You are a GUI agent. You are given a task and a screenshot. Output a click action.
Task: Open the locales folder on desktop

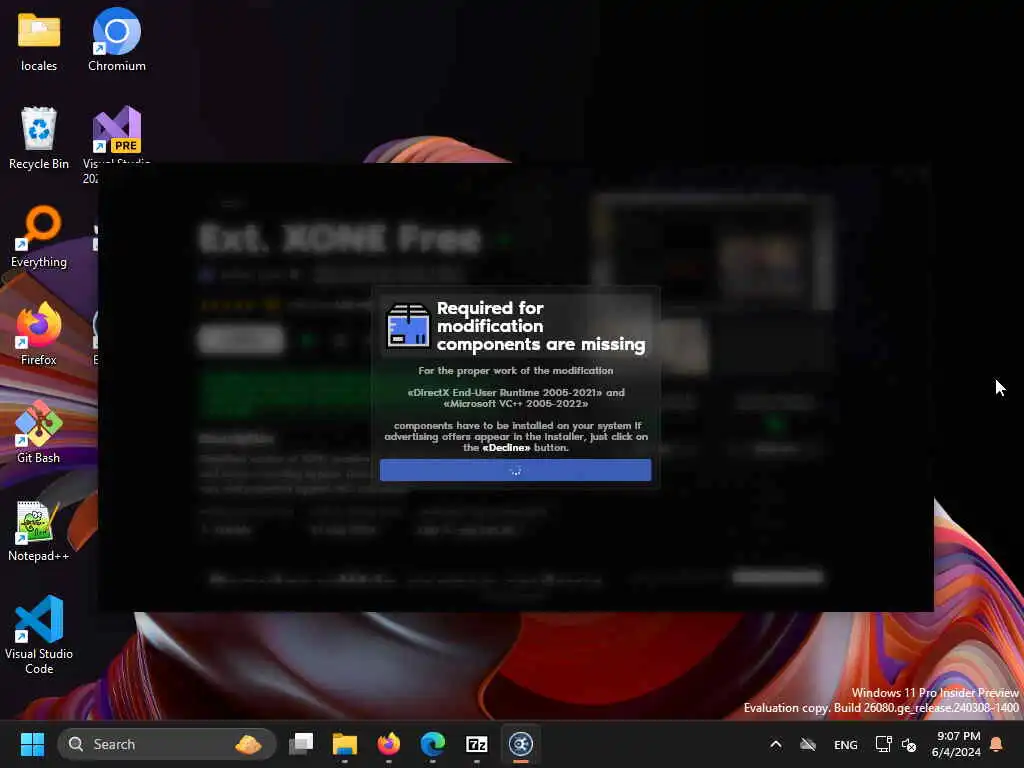pyautogui.click(x=39, y=40)
